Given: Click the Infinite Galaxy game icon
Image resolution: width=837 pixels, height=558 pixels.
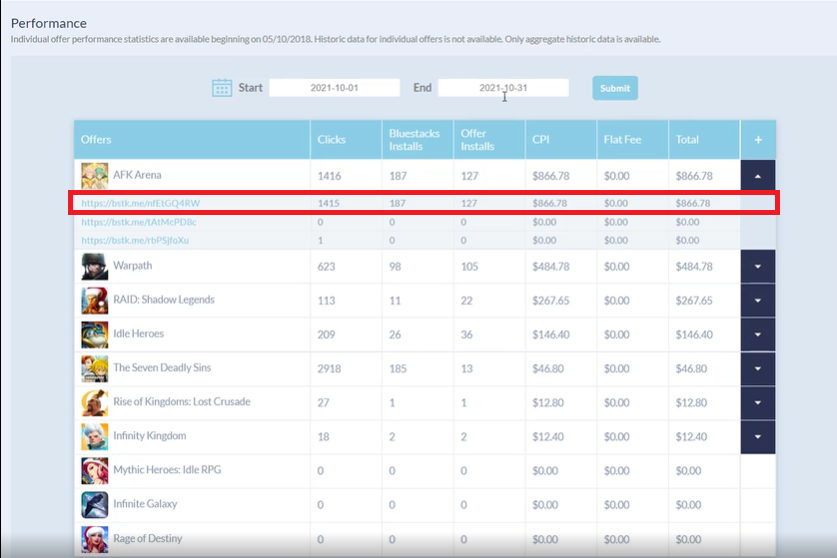Looking at the screenshot, I should 94,505.
